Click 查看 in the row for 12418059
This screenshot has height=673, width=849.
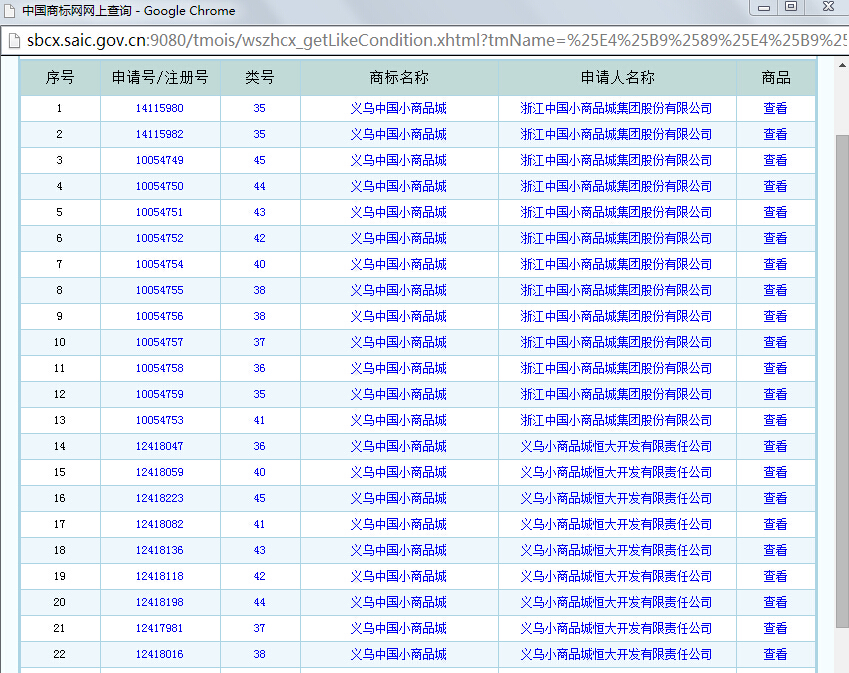point(775,472)
